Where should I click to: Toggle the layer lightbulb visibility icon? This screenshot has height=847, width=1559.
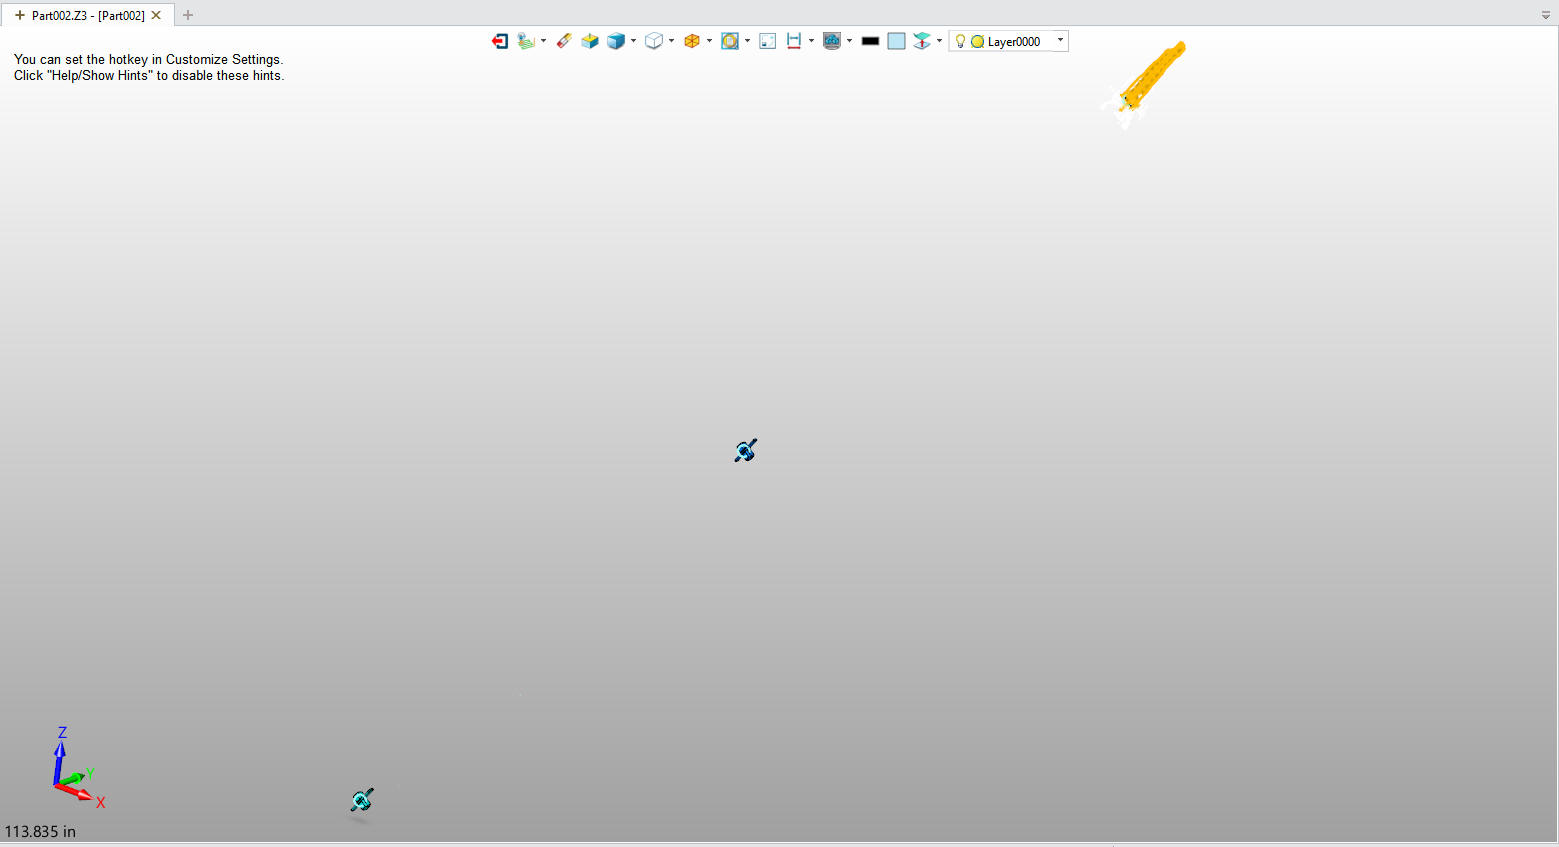click(960, 41)
